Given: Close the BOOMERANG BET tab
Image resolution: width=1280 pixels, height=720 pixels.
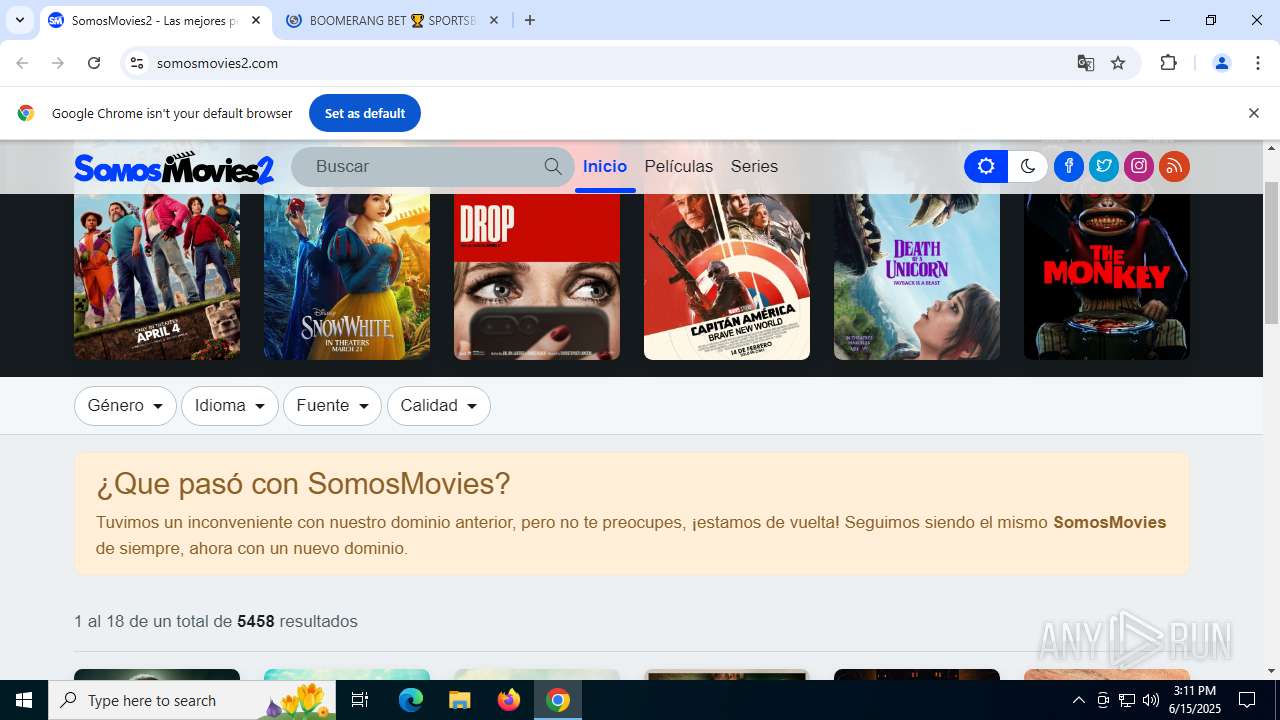Looking at the screenshot, I should (x=494, y=20).
